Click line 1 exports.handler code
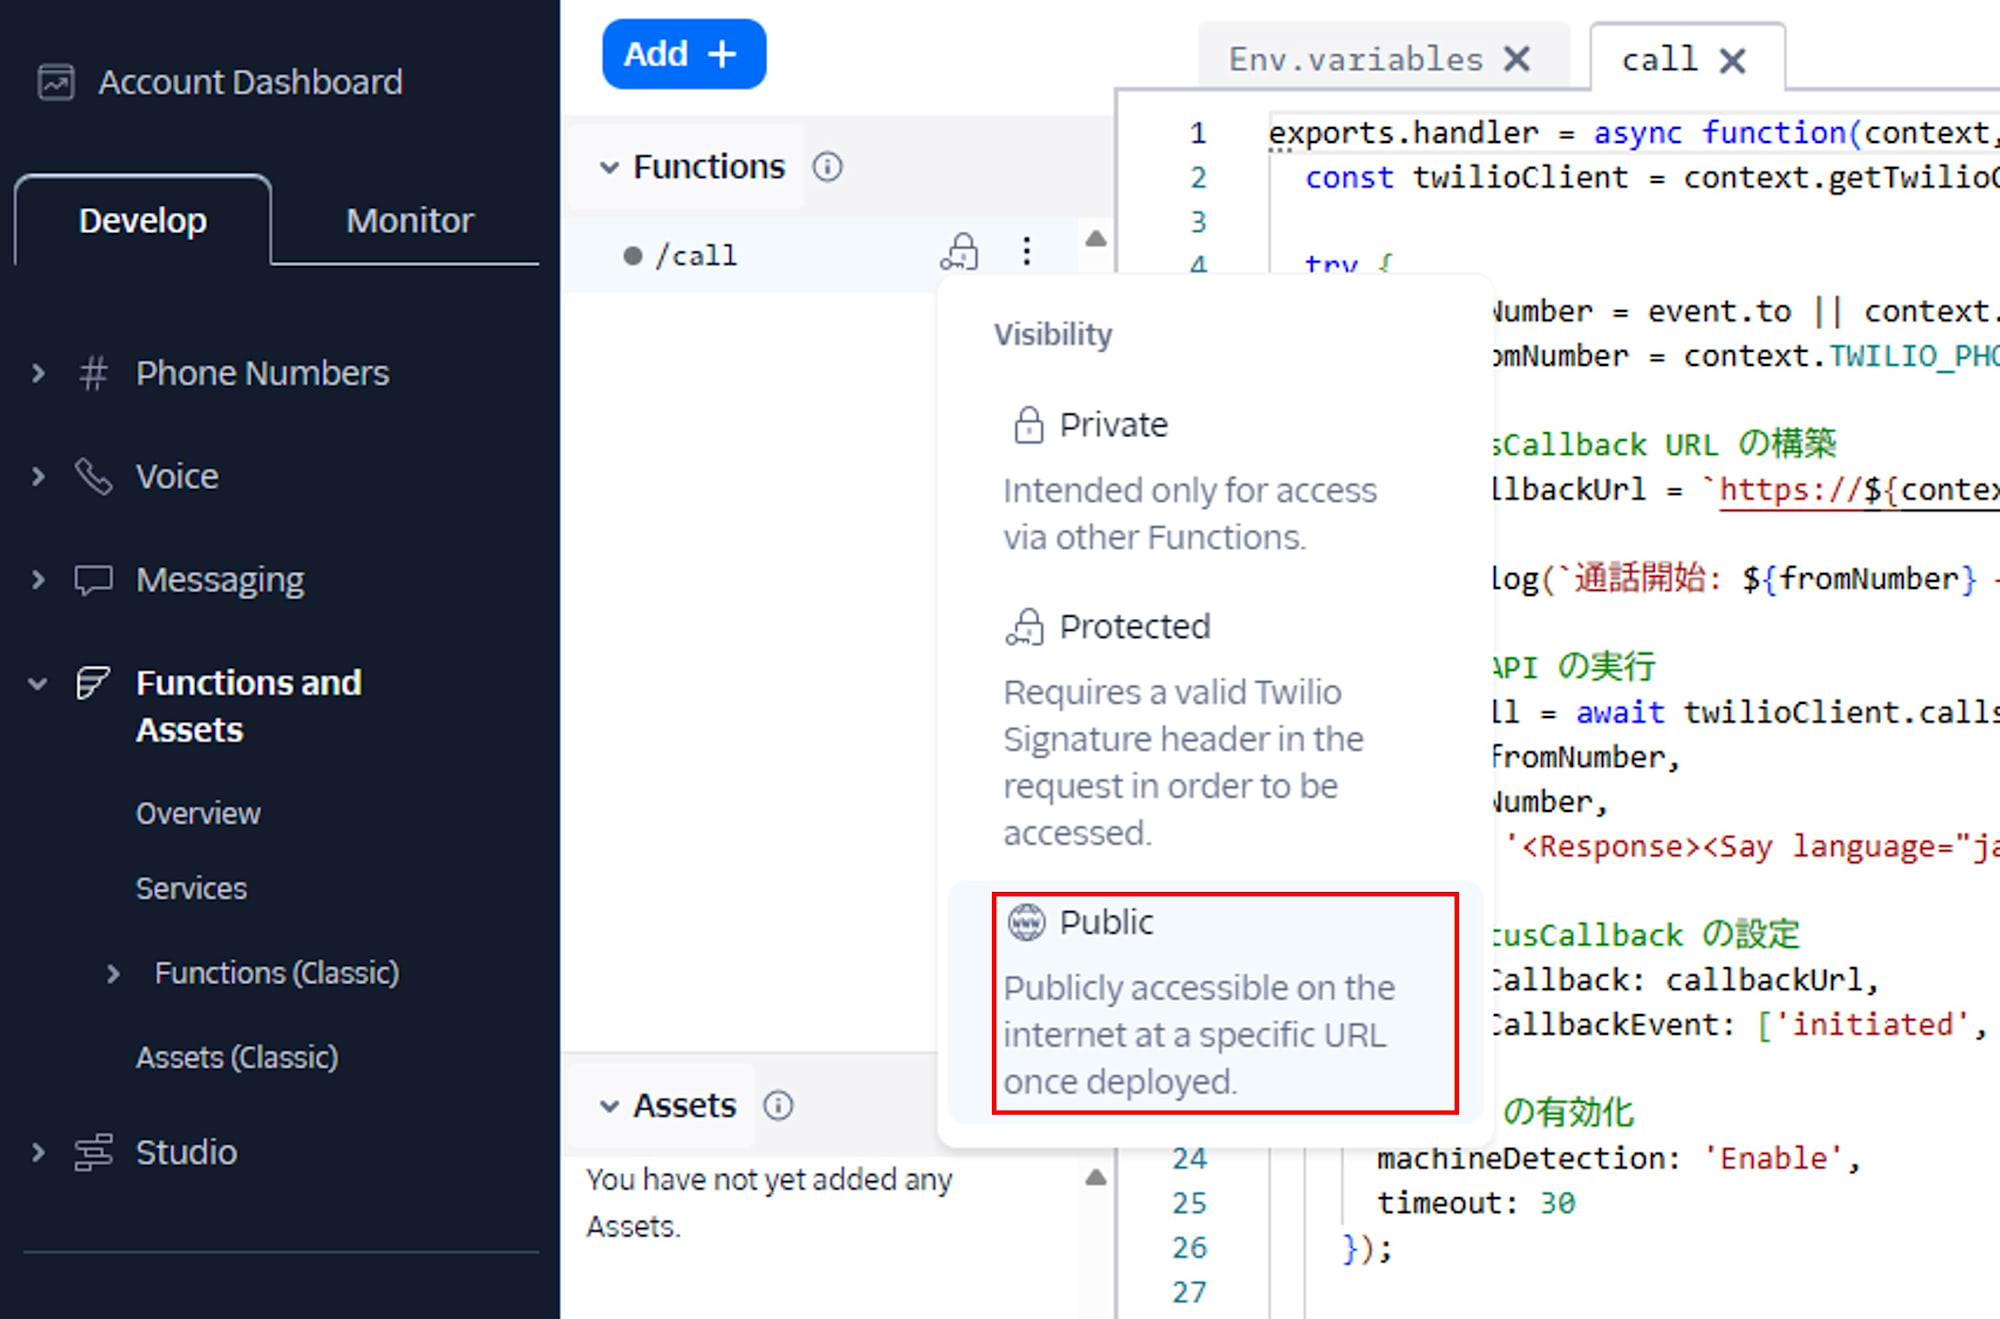The image size is (2000, 1319). tap(1633, 133)
